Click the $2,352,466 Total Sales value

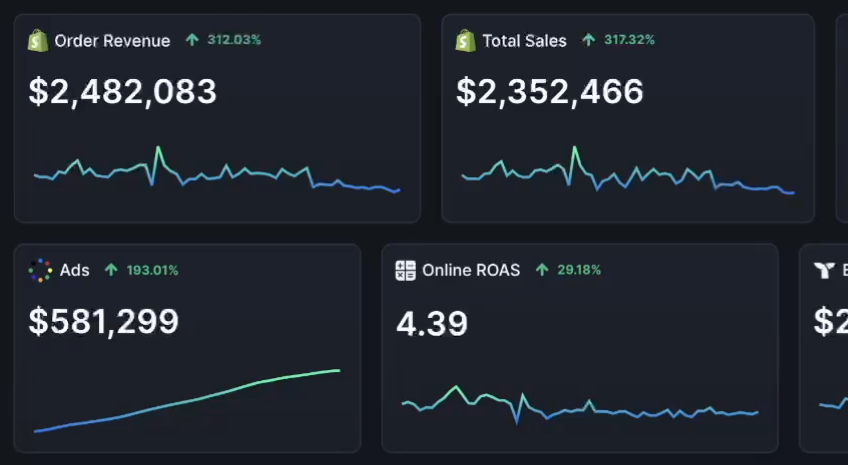click(550, 92)
